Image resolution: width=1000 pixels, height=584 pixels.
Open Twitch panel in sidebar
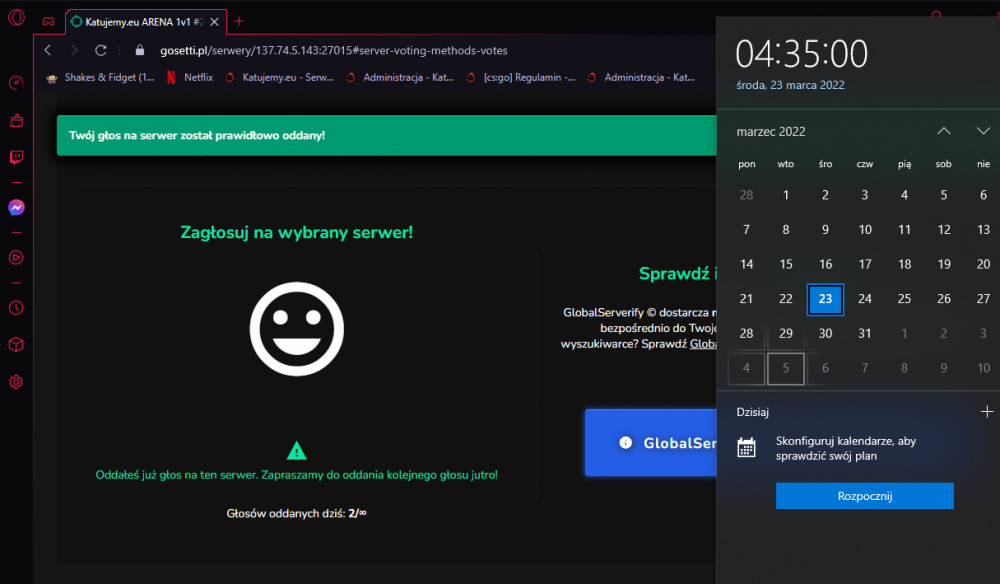point(16,157)
